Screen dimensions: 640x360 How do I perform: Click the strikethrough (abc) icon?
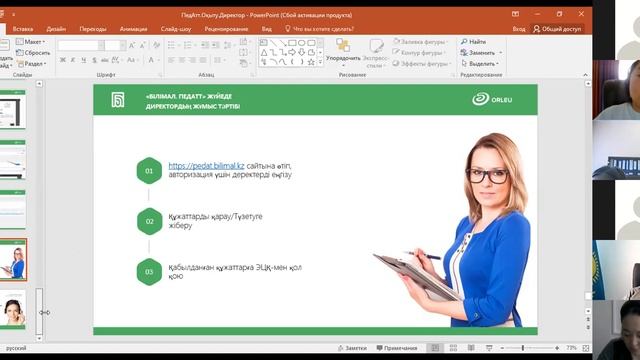point(105,60)
